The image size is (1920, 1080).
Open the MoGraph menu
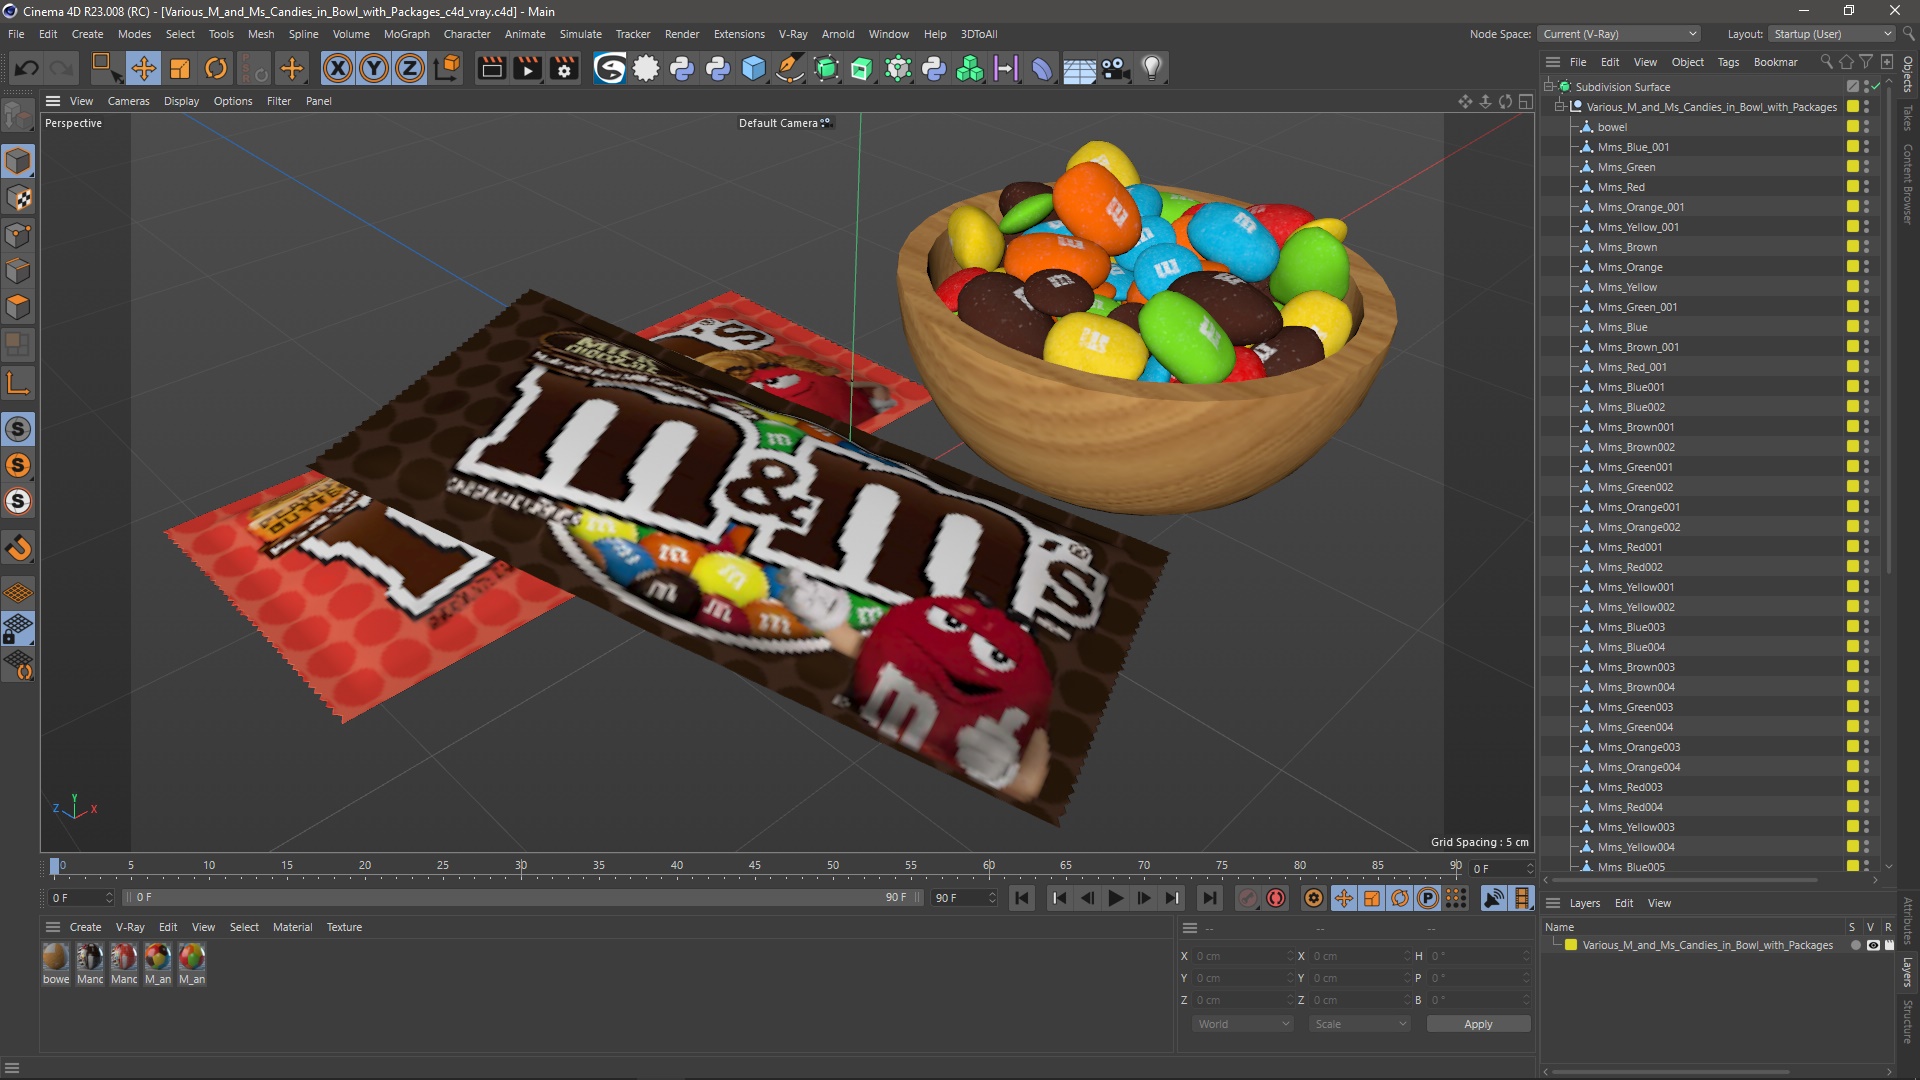pos(406,34)
